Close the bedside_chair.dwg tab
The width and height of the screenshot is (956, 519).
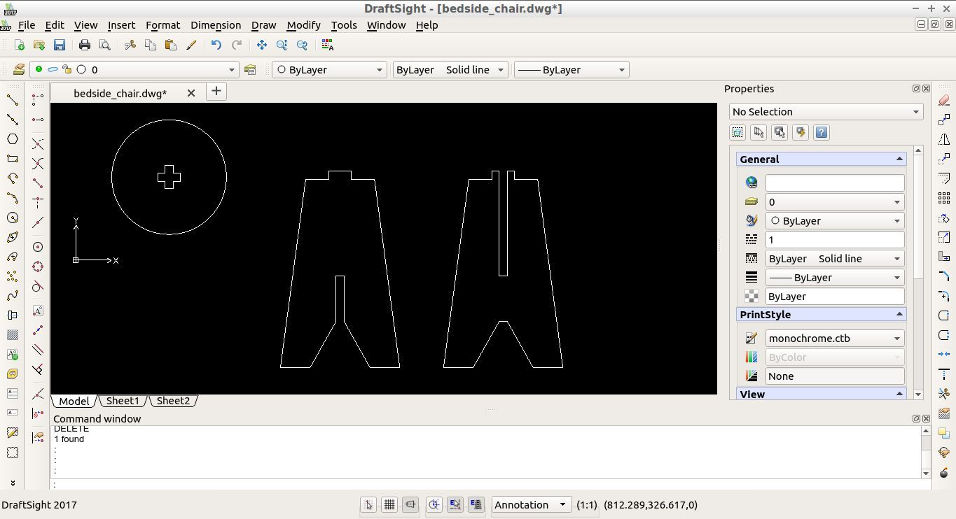[191, 93]
